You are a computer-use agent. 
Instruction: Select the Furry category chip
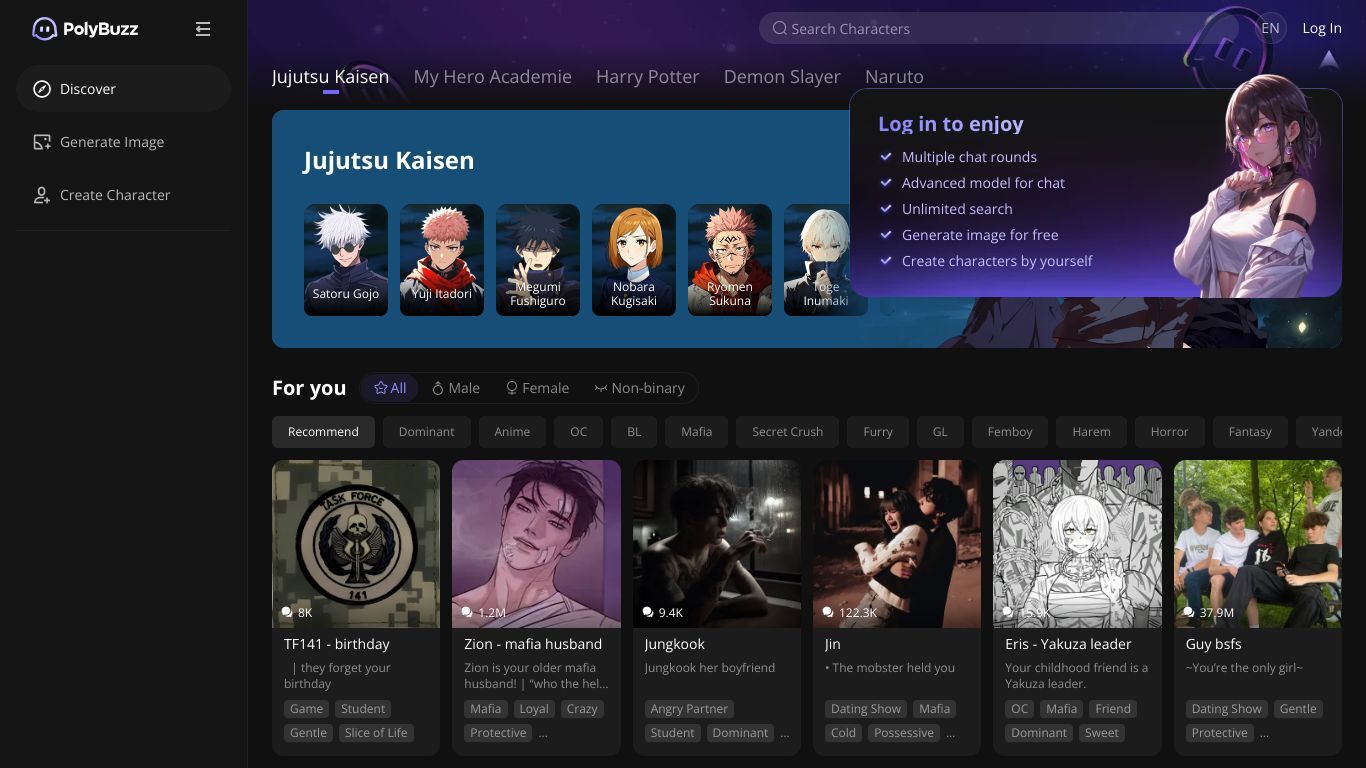tap(878, 432)
